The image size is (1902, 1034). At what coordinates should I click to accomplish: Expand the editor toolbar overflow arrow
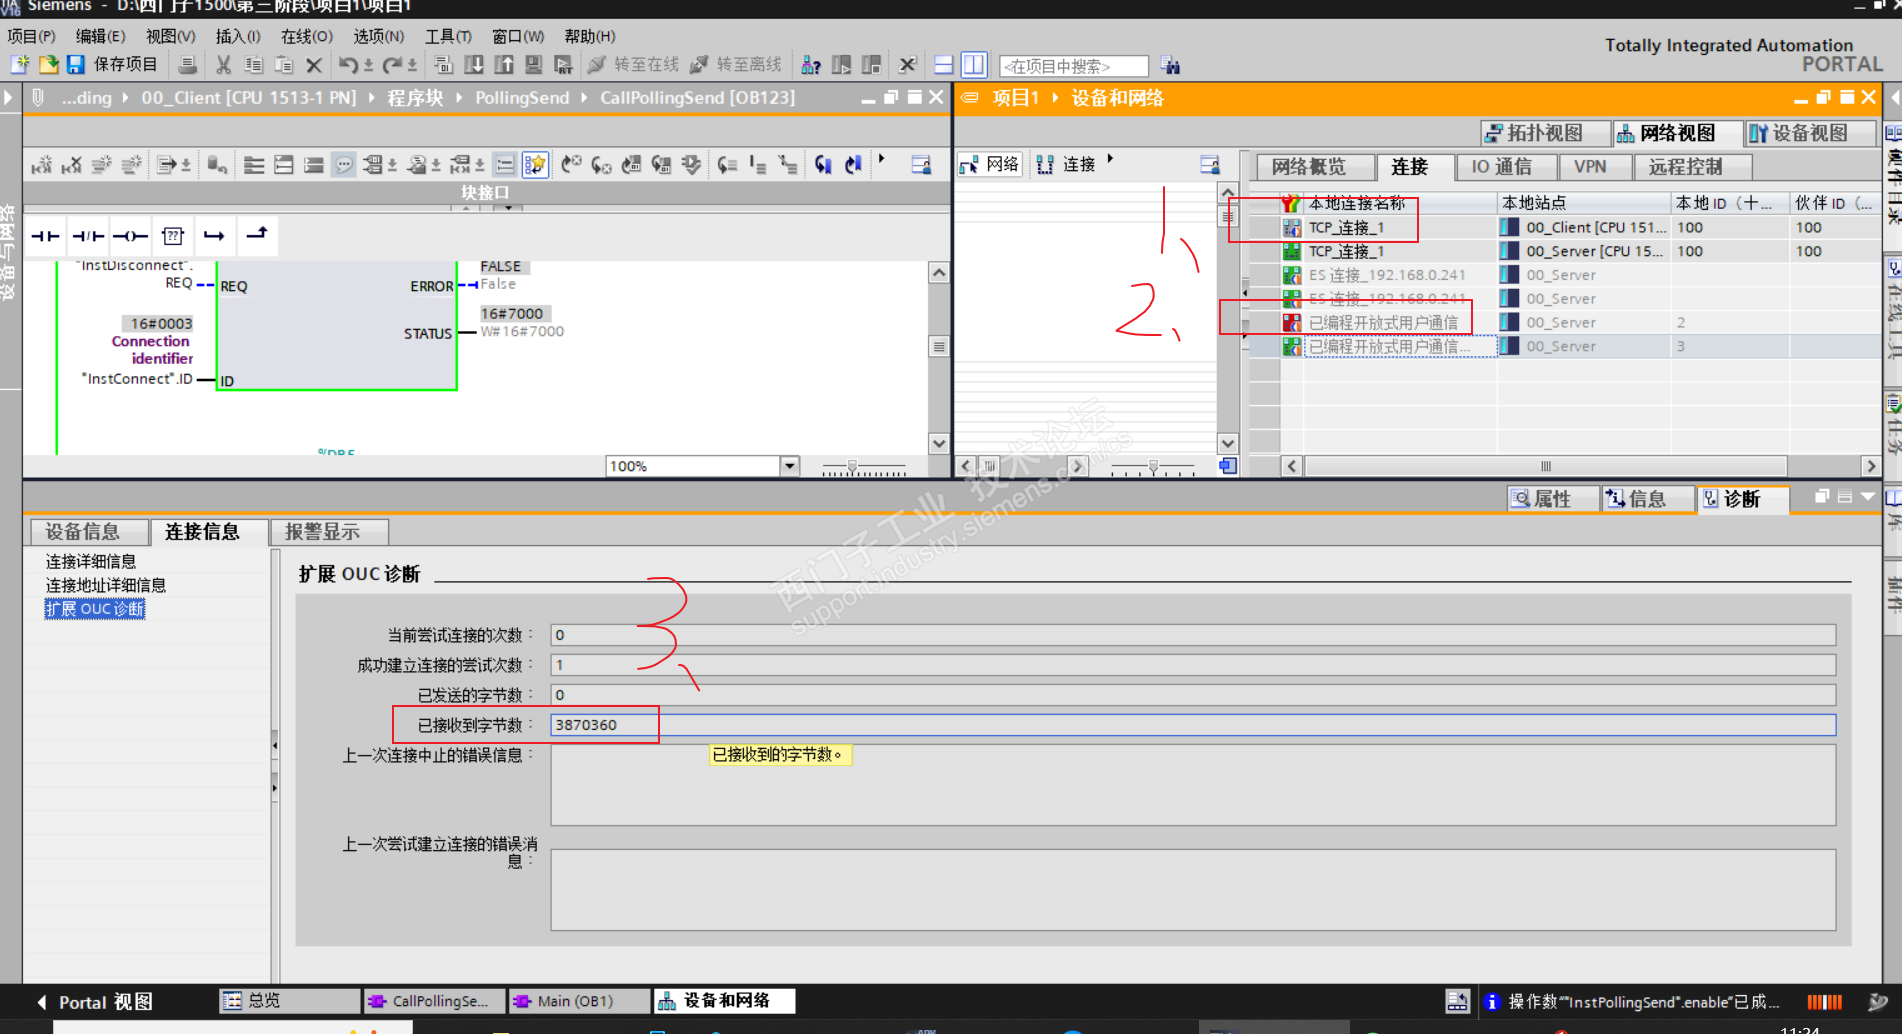click(x=881, y=159)
